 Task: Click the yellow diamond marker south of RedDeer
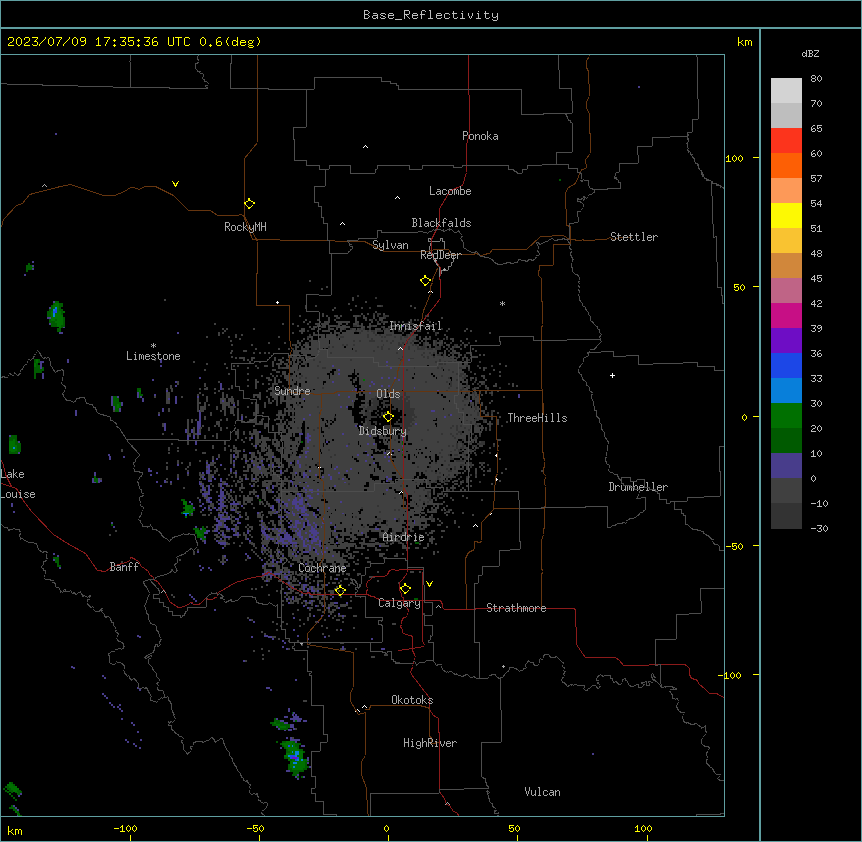(426, 281)
